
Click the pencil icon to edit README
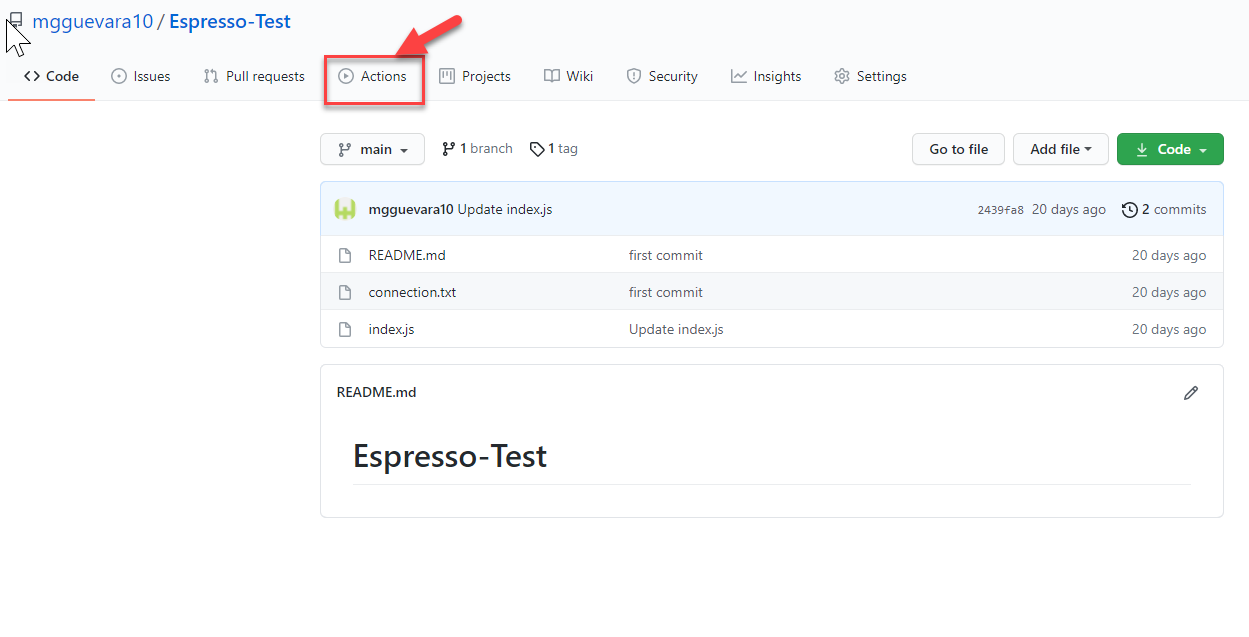[1191, 393]
